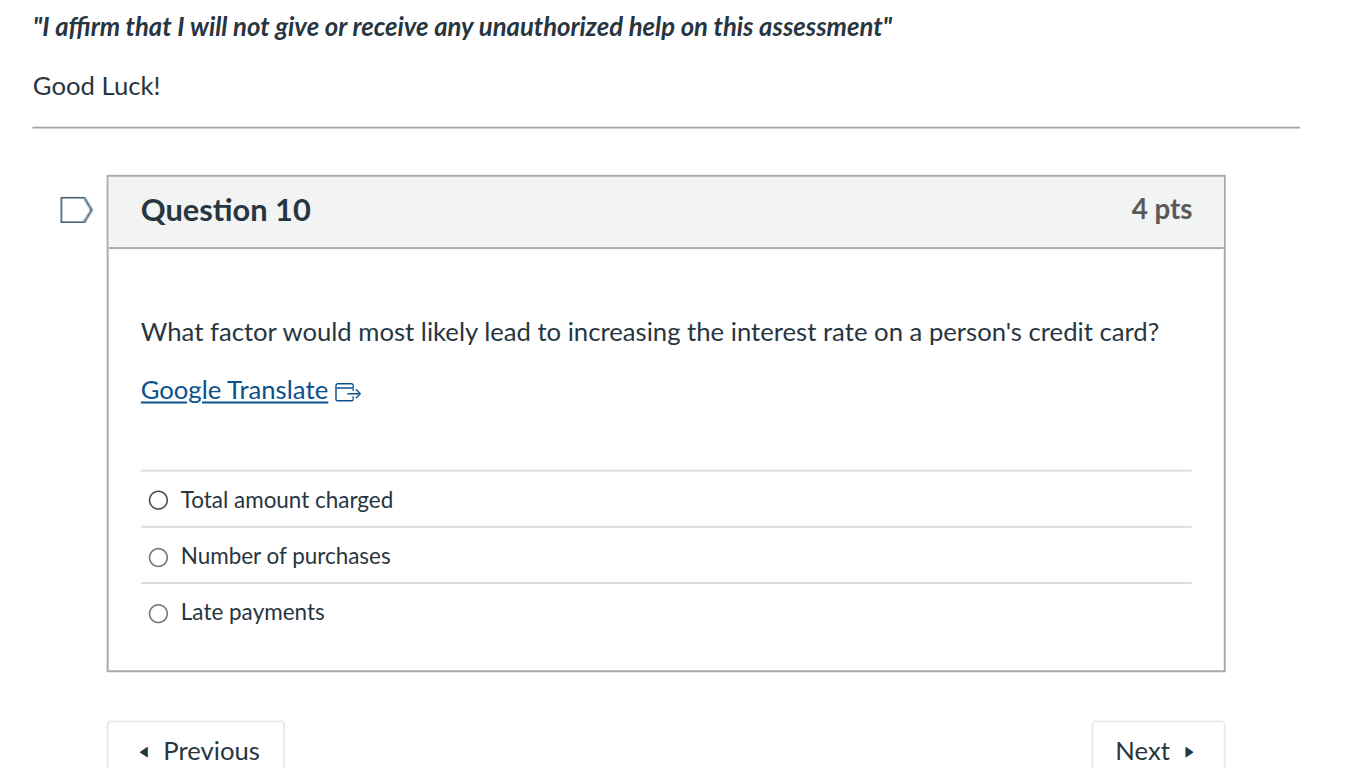Screen dimensions: 1366x768
Task: Select the "Total amount charged" radio button
Action: tap(158, 499)
